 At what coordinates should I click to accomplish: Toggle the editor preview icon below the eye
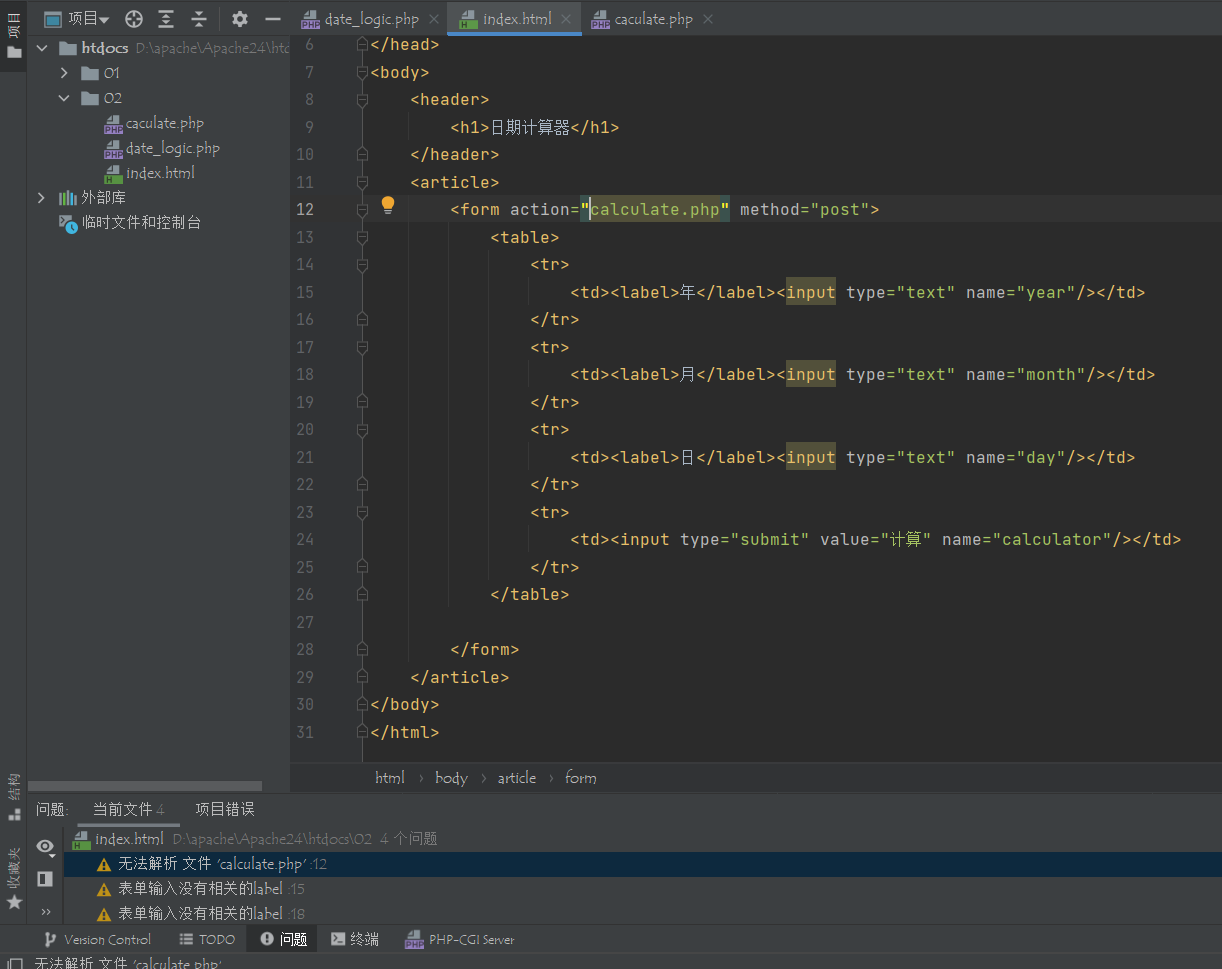click(x=45, y=878)
